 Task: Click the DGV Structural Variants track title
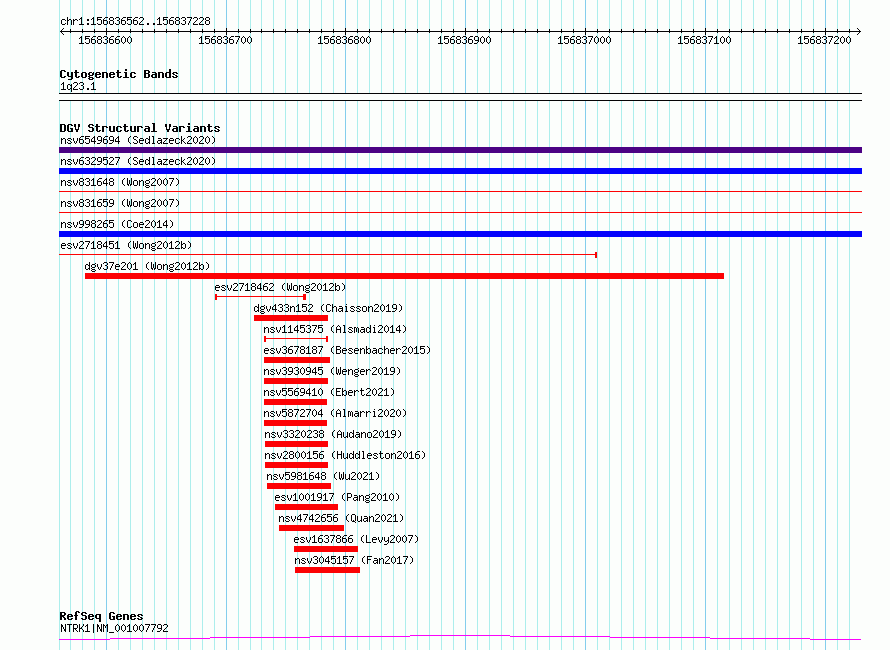[140, 128]
